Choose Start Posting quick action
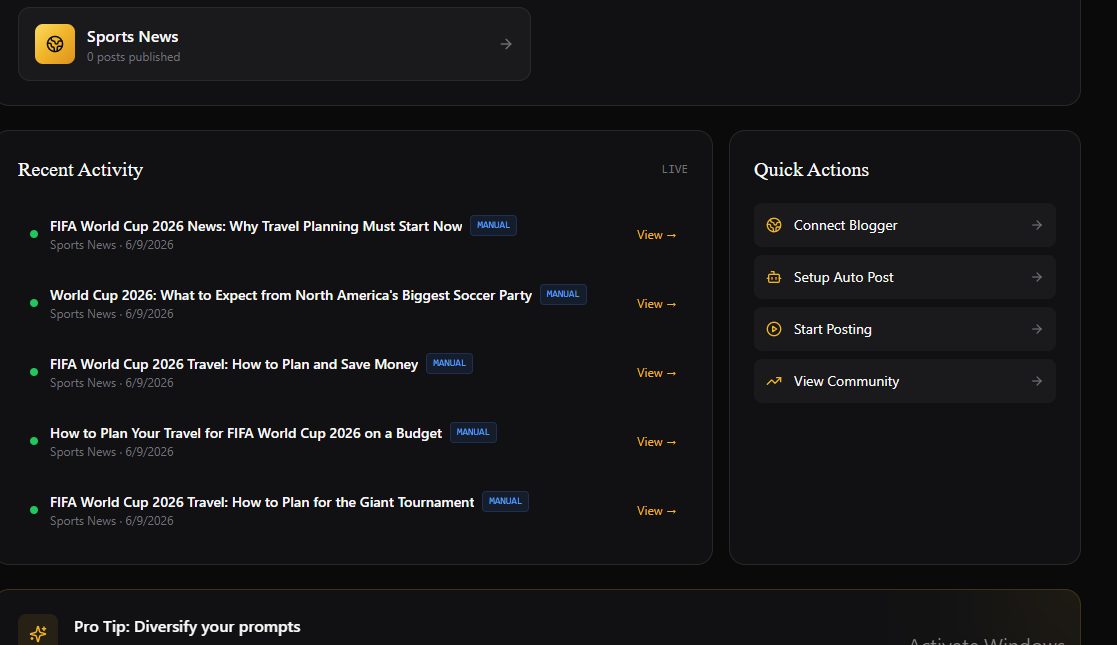The height and width of the screenshot is (645, 1117). 905,329
